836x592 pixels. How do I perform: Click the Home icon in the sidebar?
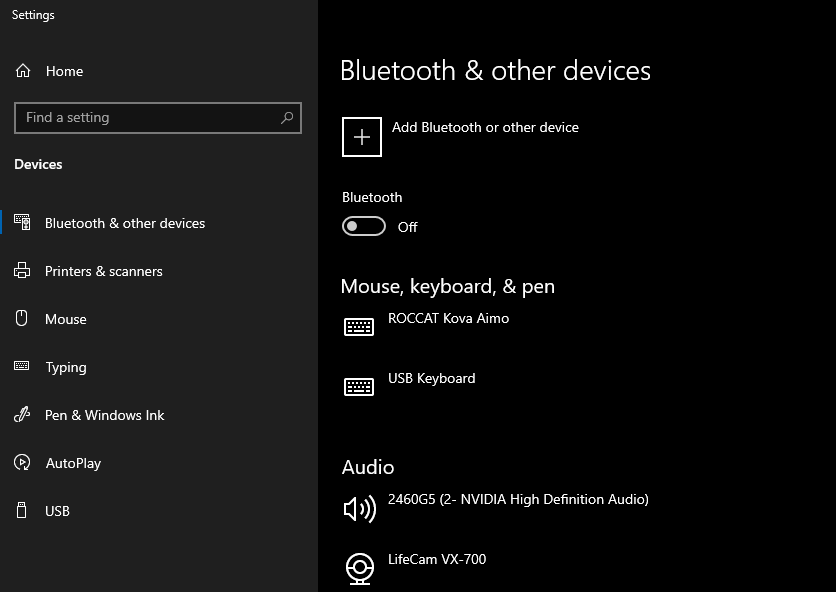(24, 71)
